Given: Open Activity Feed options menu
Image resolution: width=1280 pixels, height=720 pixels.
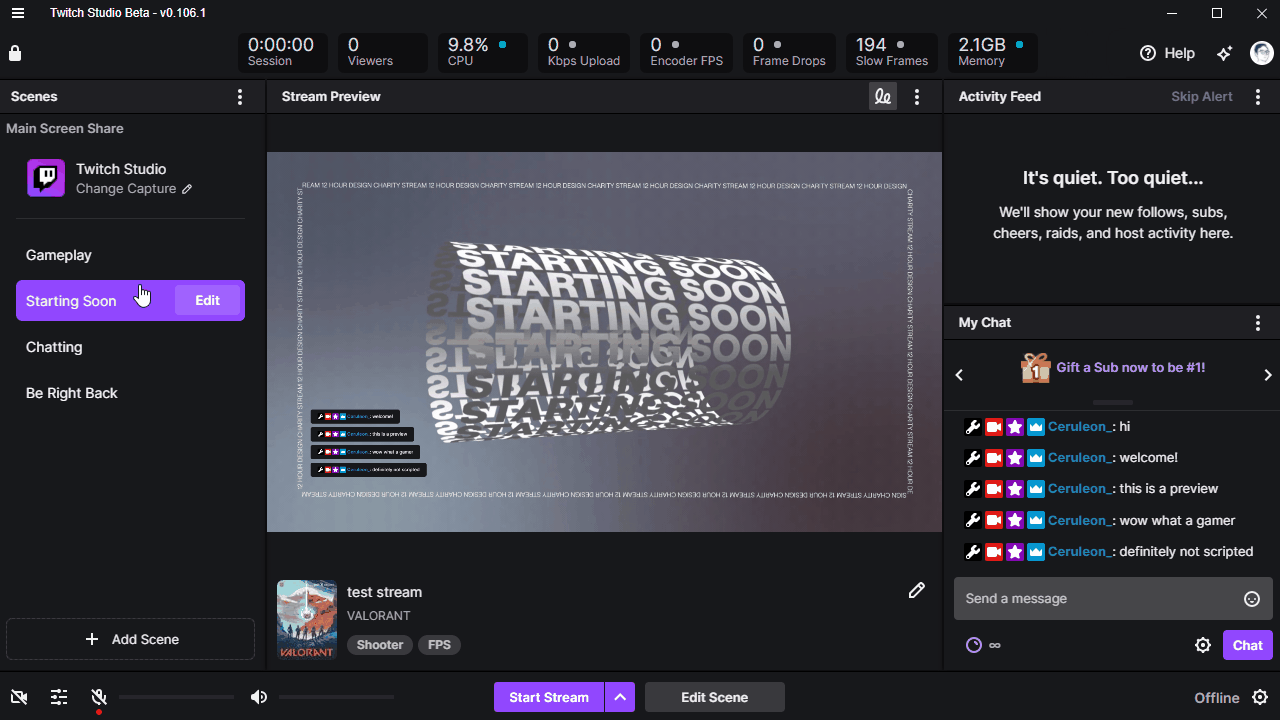Looking at the screenshot, I should pos(1257,97).
